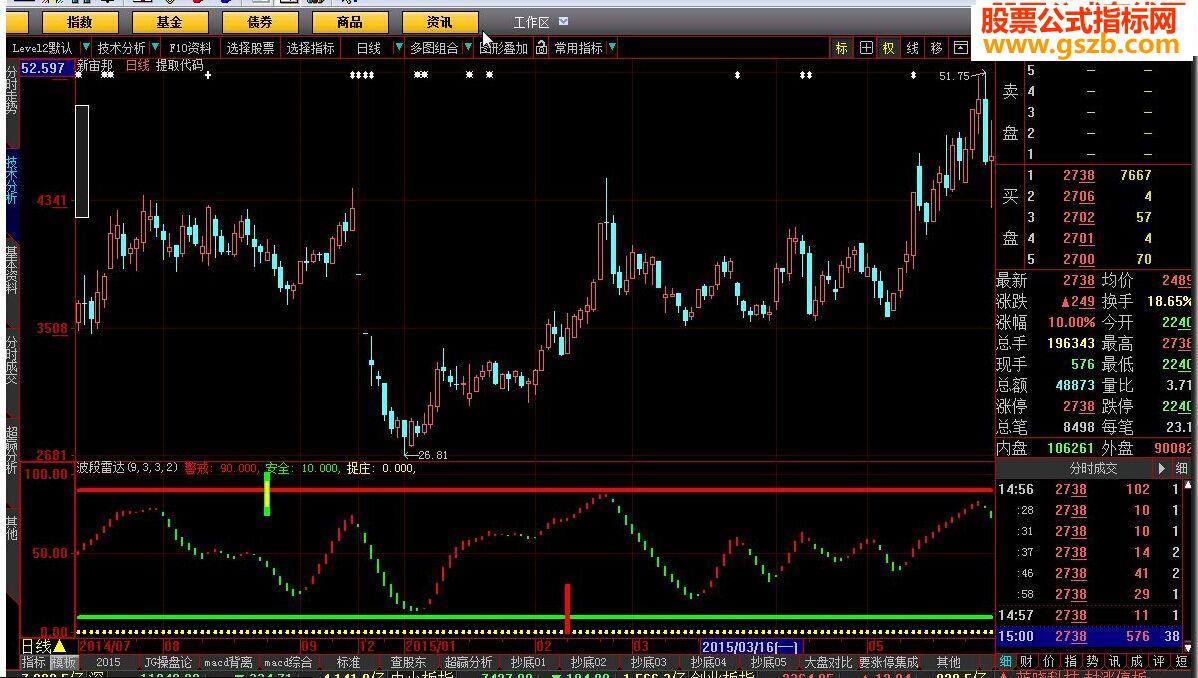Click the 2015/03/16 date marker on timeline
Screen dimensions: 1198x678
coord(749,647)
